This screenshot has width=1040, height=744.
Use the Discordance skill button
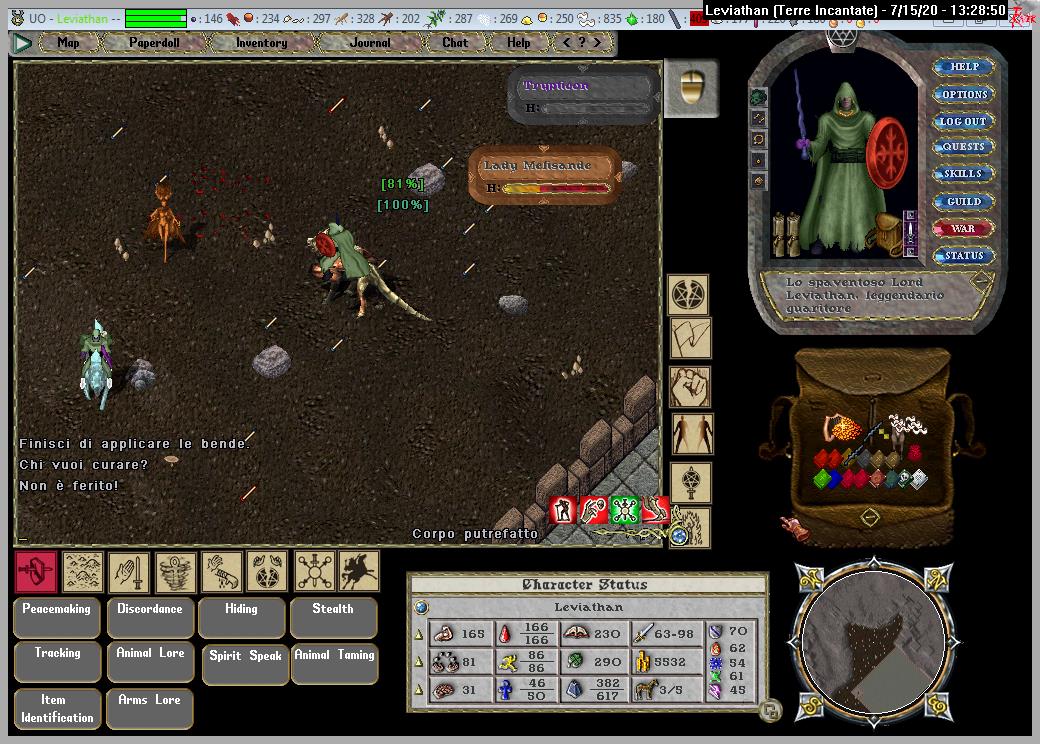[150, 617]
